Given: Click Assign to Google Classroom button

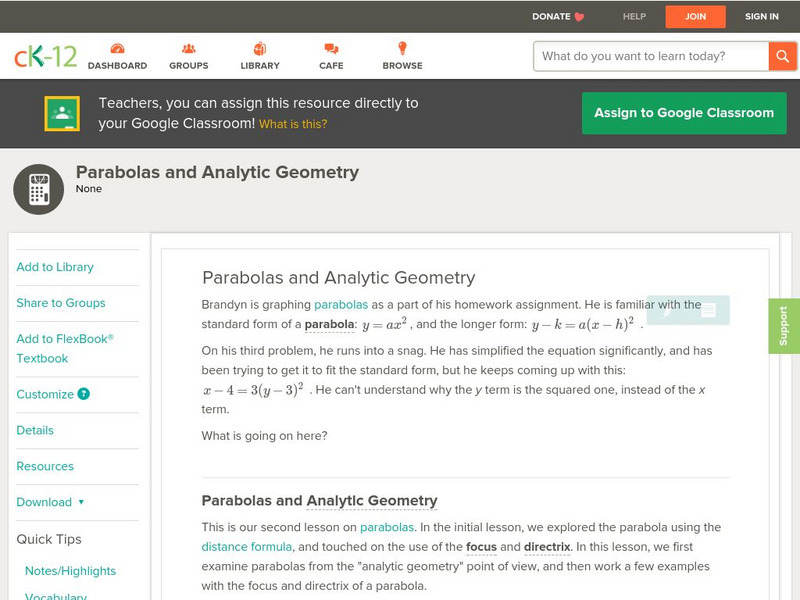Looking at the screenshot, I should [684, 113].
